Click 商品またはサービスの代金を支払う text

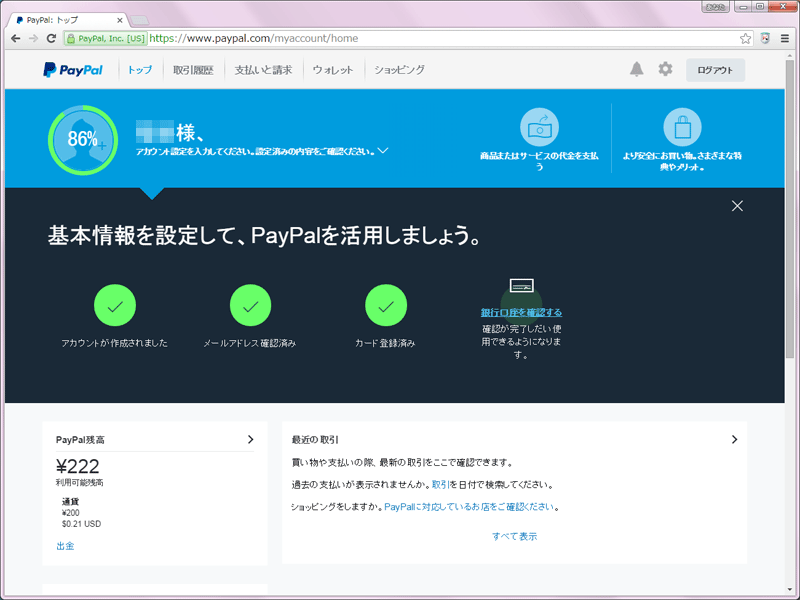pyautogui.click(x=539, y=161)
